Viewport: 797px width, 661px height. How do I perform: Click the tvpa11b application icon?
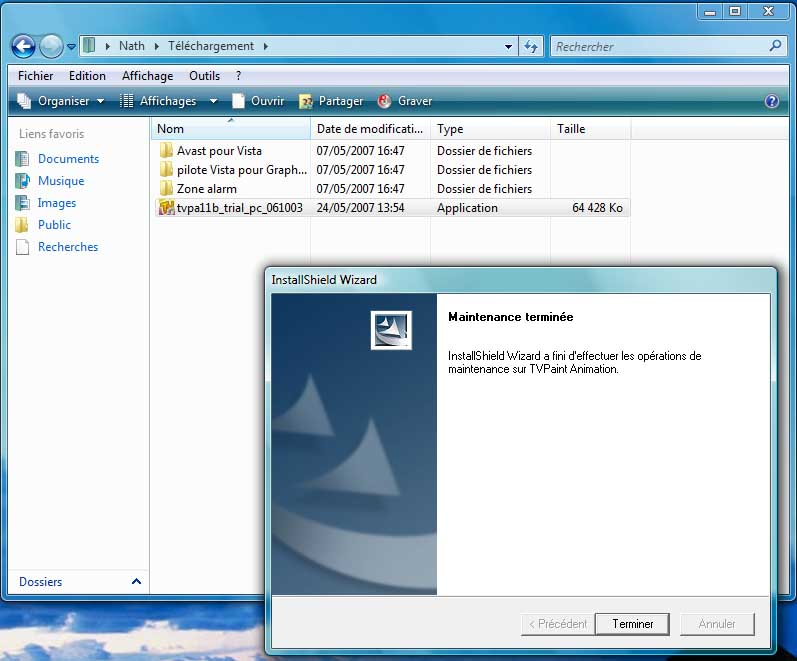pos(166,207)
